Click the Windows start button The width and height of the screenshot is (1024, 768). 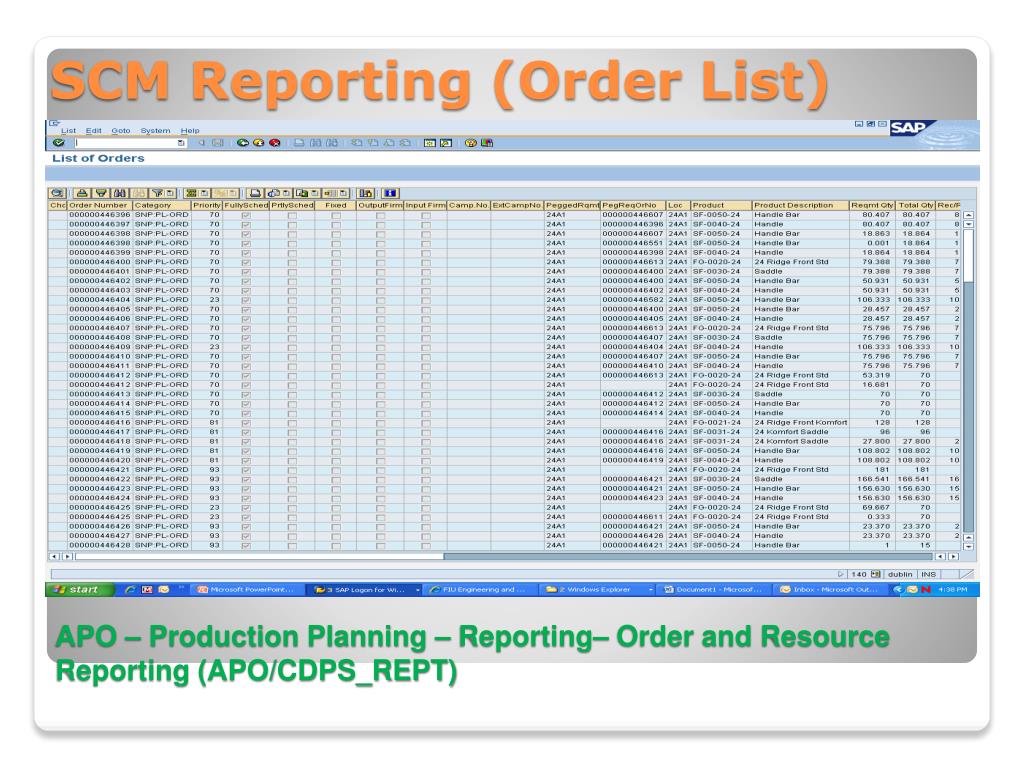pyautogui.click(x=80, y=589)
